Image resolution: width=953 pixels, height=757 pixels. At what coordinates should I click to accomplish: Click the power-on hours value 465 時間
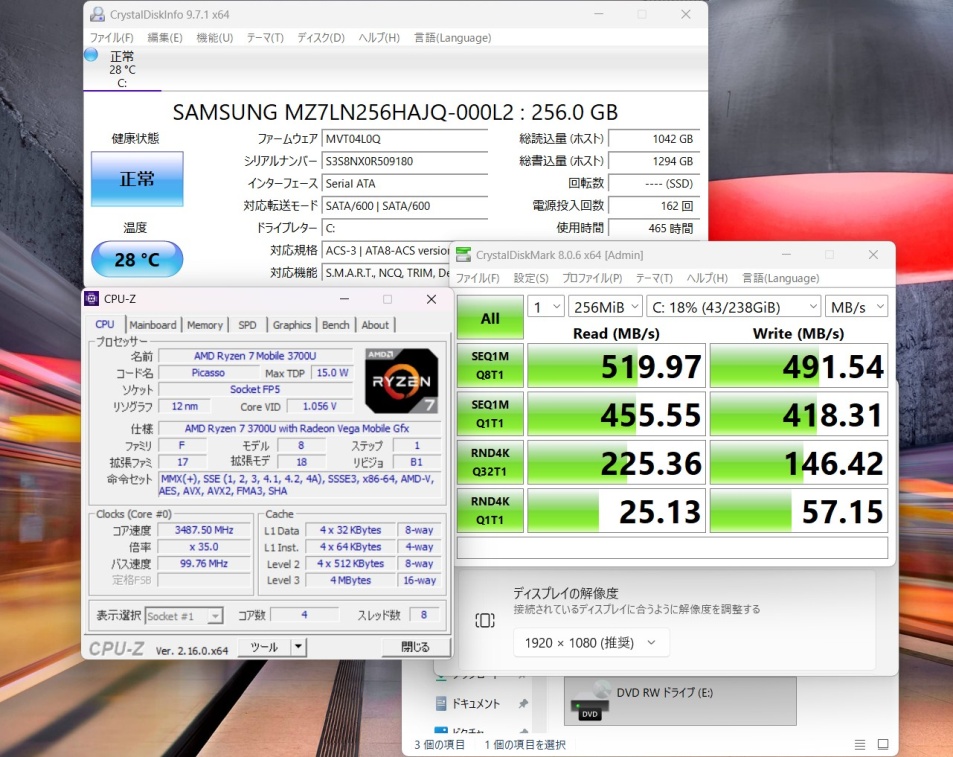click(x=654, y=228)
